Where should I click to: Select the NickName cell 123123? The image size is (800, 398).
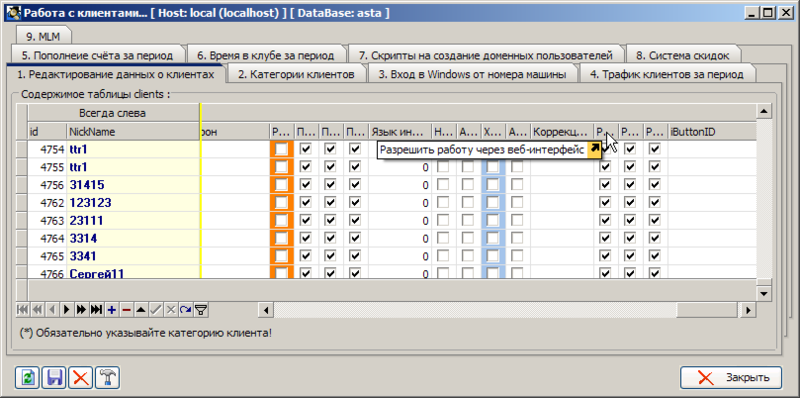(x=133, y=203)
